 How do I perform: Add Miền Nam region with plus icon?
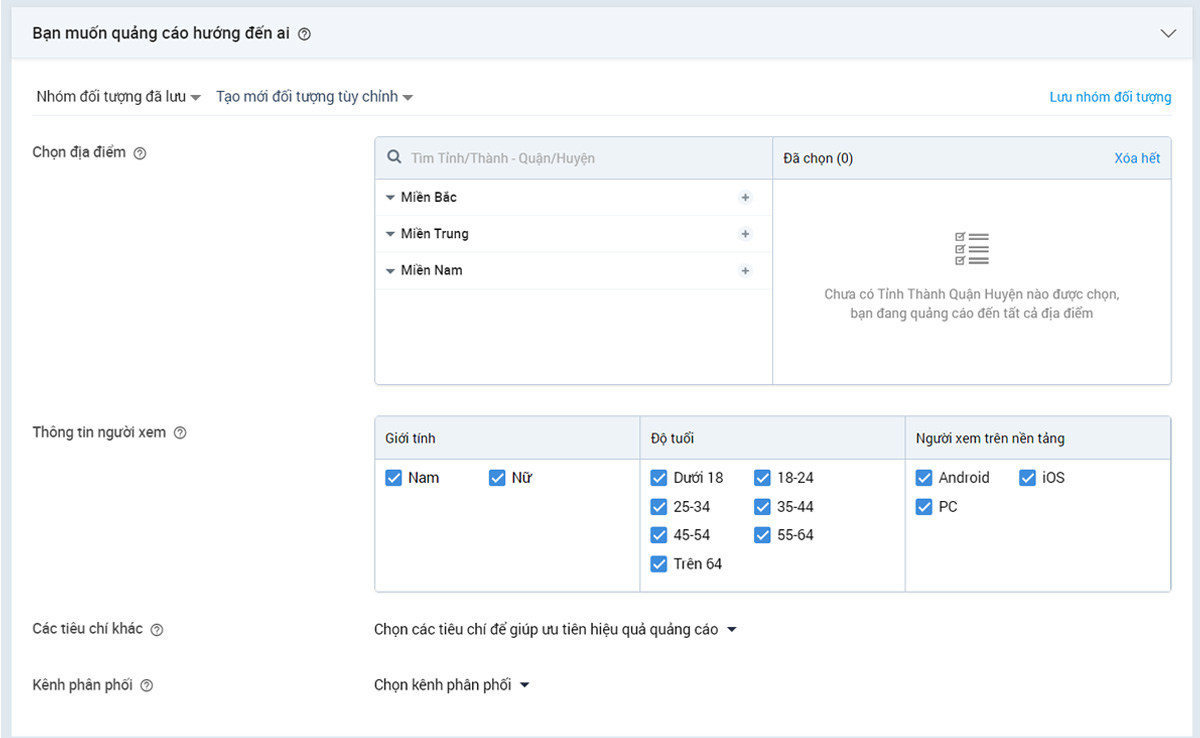coord(745,271)
